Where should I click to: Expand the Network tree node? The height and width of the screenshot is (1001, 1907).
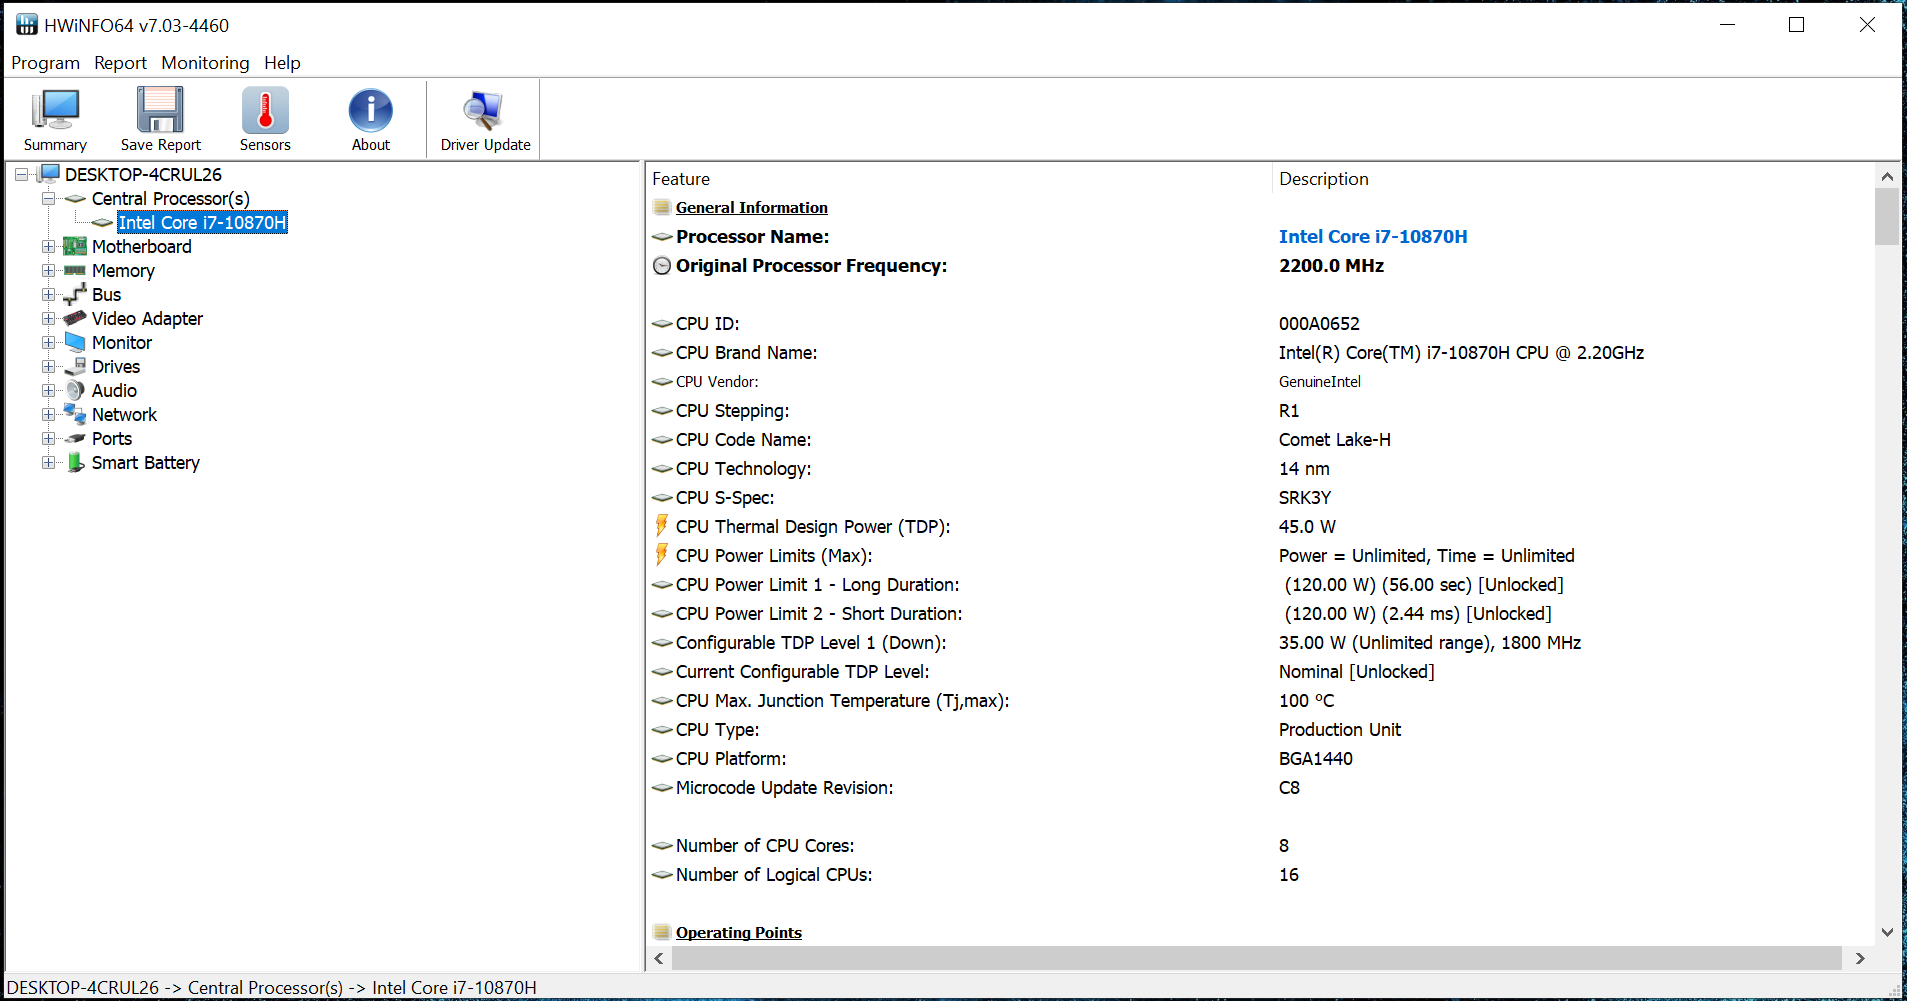point(48,415)
